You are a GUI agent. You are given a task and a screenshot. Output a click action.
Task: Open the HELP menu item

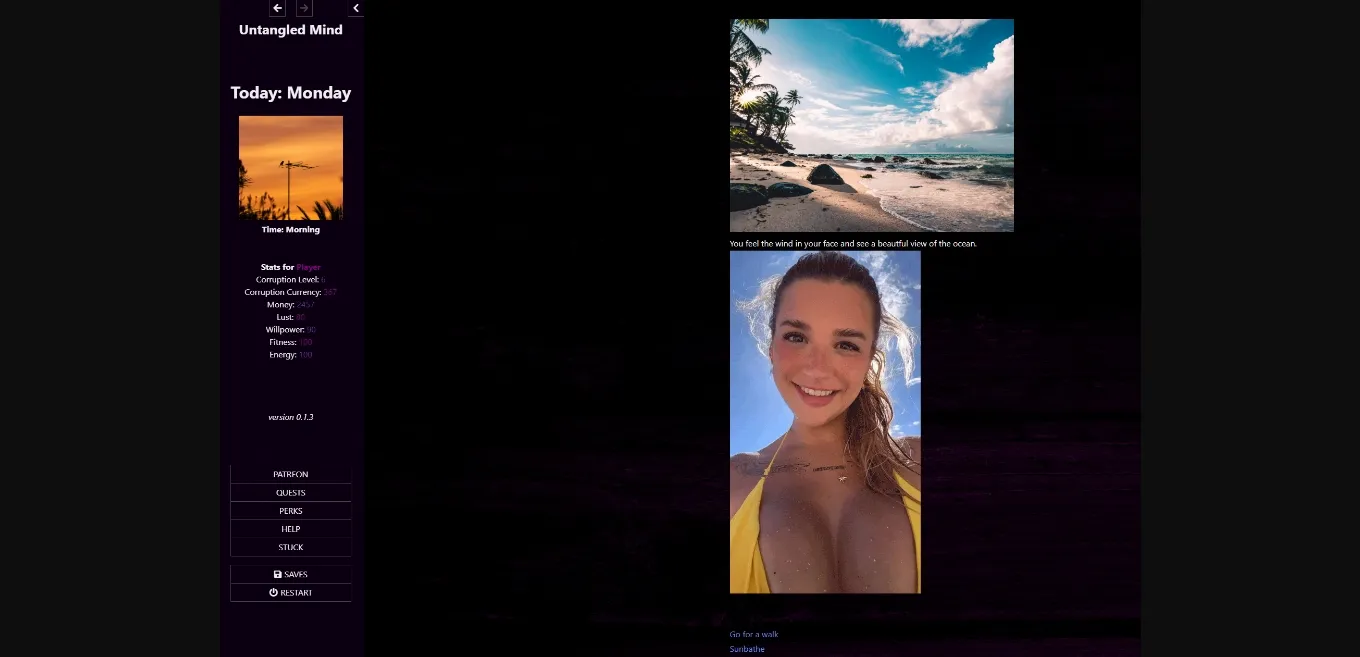pyautogui.click(x=290, y=529)
